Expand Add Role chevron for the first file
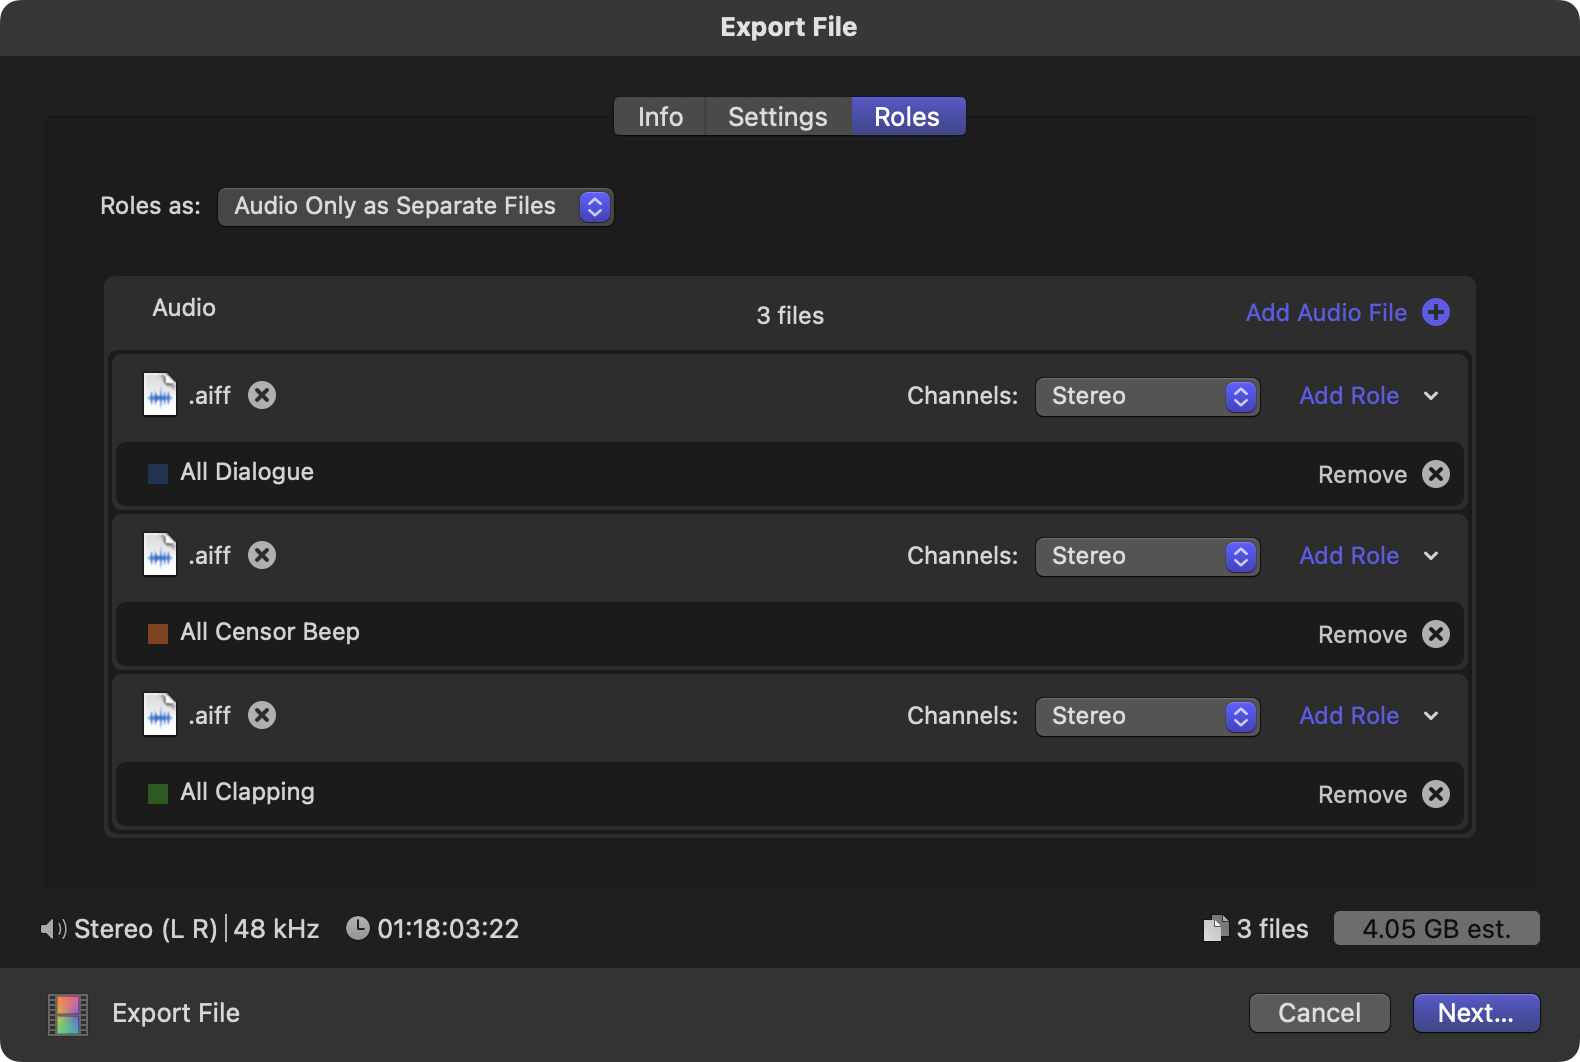 [x=1431, y=396]
